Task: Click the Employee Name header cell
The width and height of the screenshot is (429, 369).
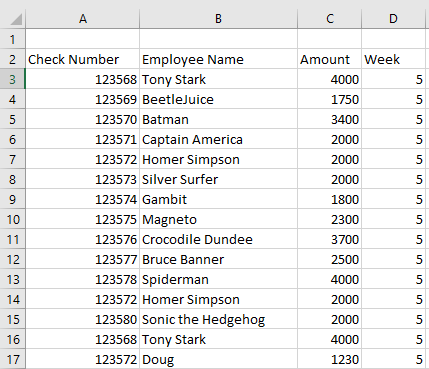Action: [x=218, y=59]
